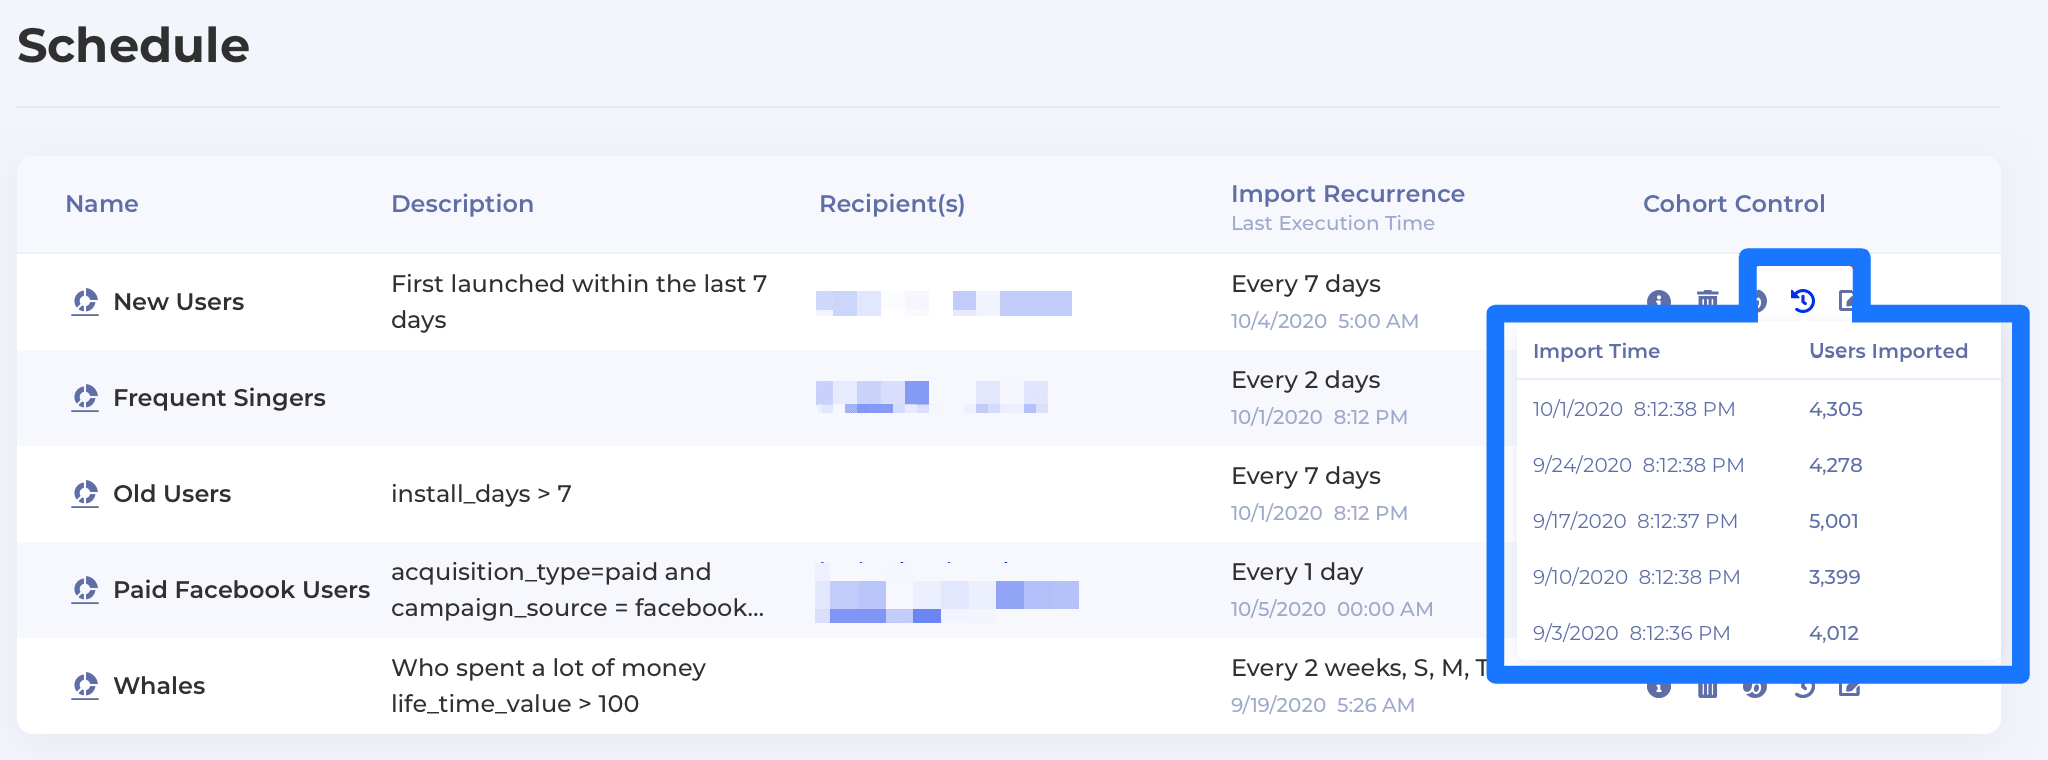The height and width of the screenshot is (760, 2048).
Task: Open the Whales cohort name
Action: tap(159, 686)
